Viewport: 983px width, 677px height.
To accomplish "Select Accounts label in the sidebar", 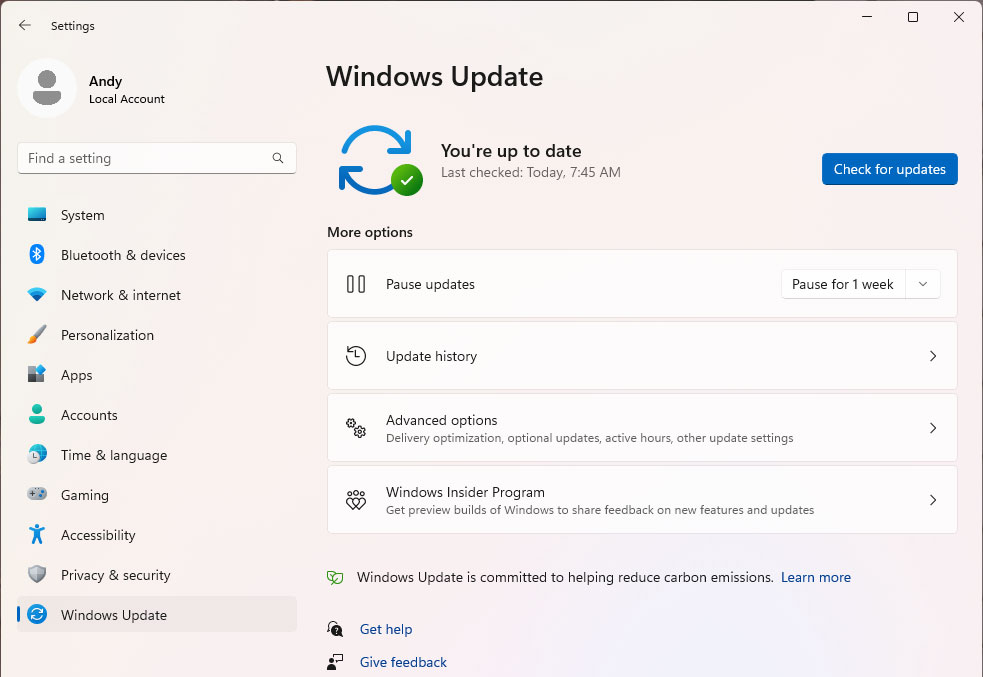I will point(89,415).
